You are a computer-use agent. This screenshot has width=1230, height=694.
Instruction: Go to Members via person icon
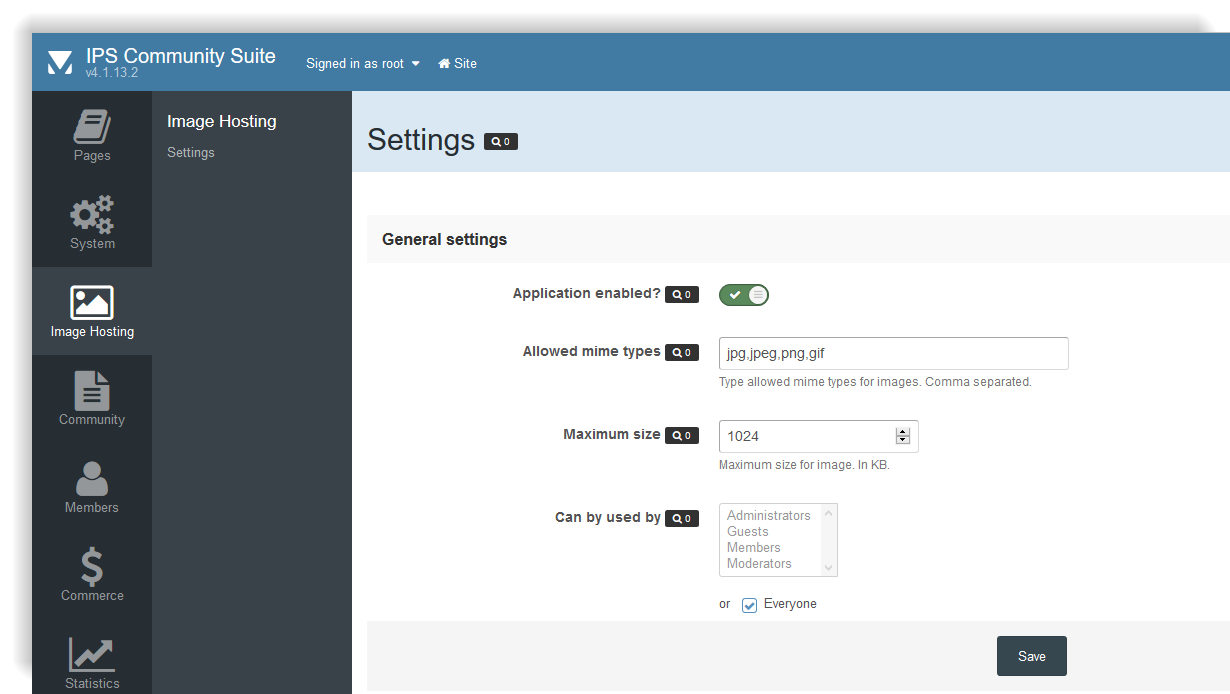tap(92, 479)
